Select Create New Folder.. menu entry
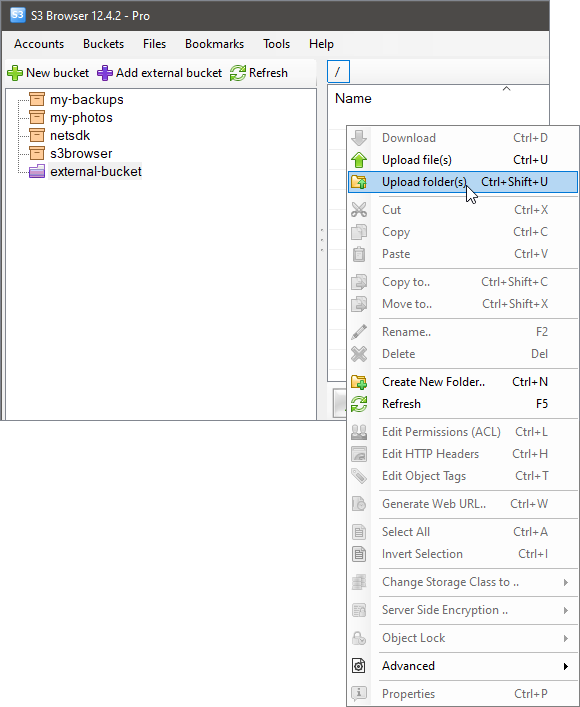580x707 pixels. coord(463,382)
